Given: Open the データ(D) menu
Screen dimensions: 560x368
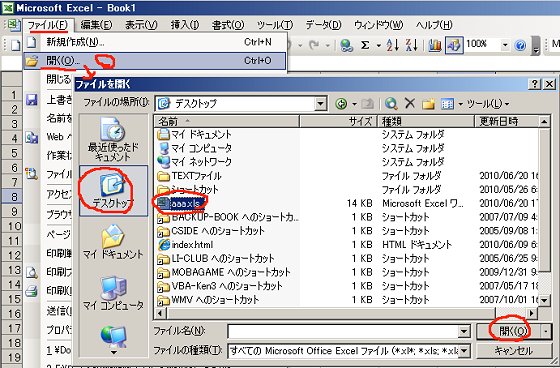Looking at the screenshot, I should coord(323,25).
